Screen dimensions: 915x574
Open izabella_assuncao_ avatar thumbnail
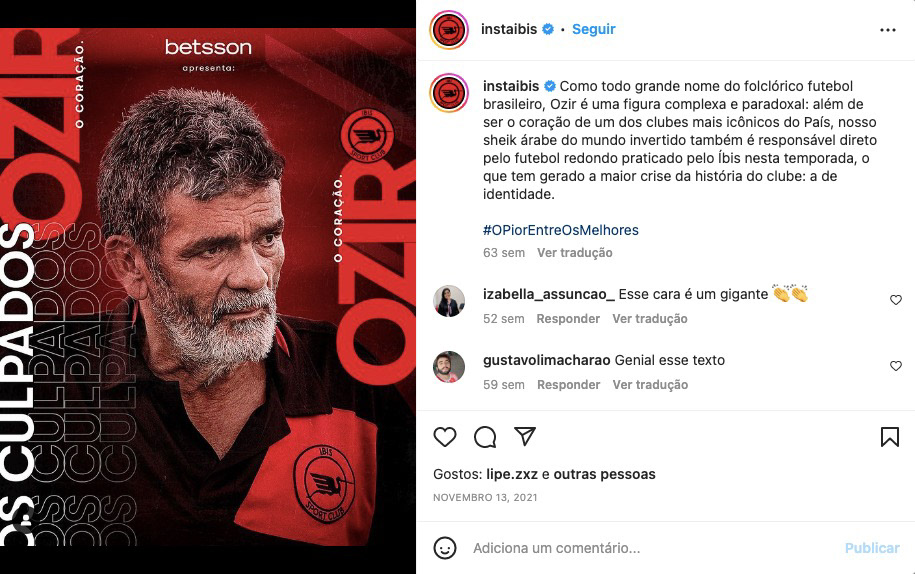[449, 301]
